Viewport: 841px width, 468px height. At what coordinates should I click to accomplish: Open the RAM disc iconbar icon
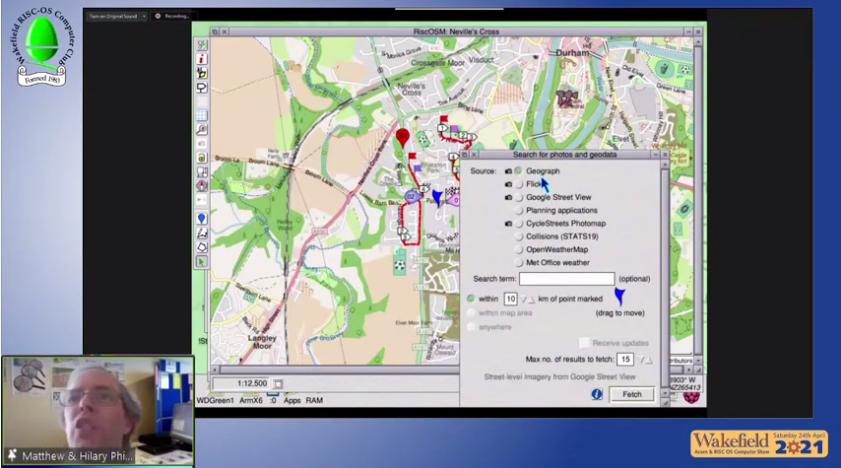click(x=314, y=400)
